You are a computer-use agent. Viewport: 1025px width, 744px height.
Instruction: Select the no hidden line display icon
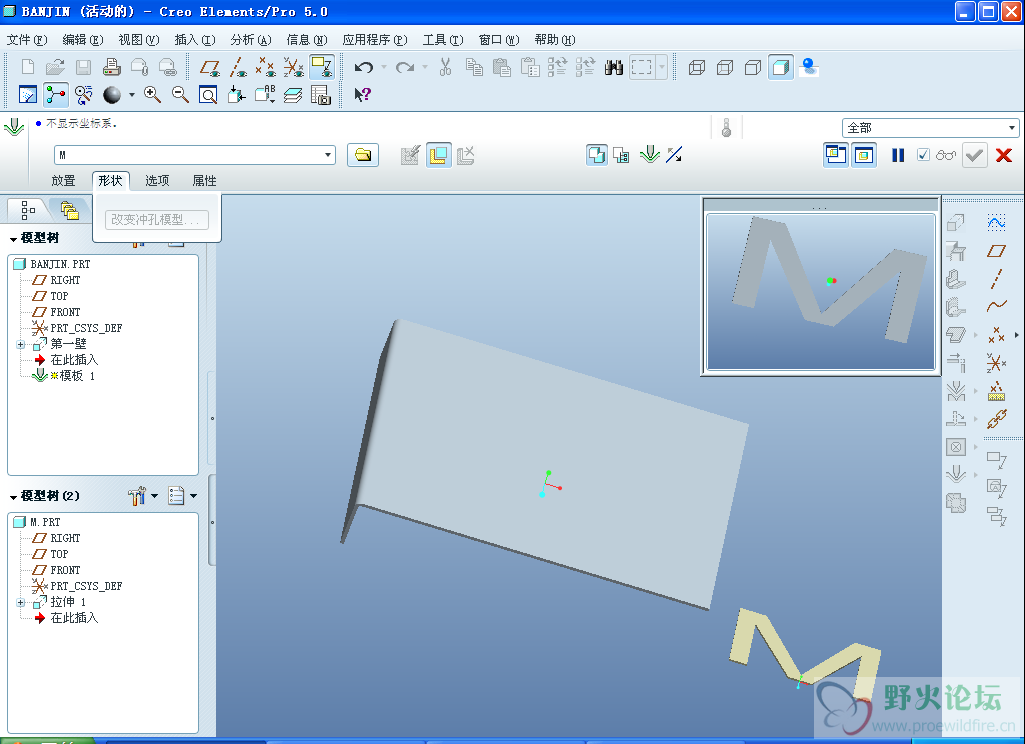click(752, 67)
